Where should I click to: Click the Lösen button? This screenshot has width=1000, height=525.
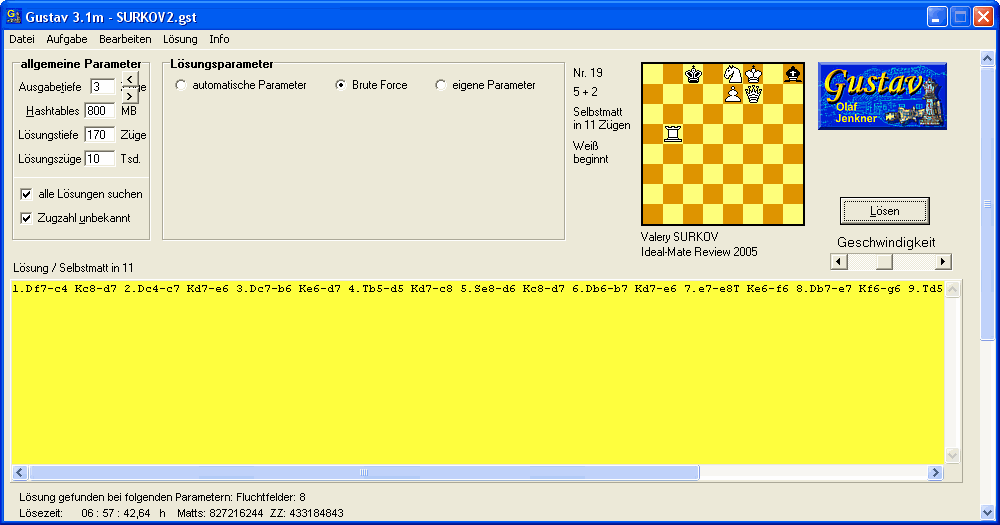(x=884, y=211)
